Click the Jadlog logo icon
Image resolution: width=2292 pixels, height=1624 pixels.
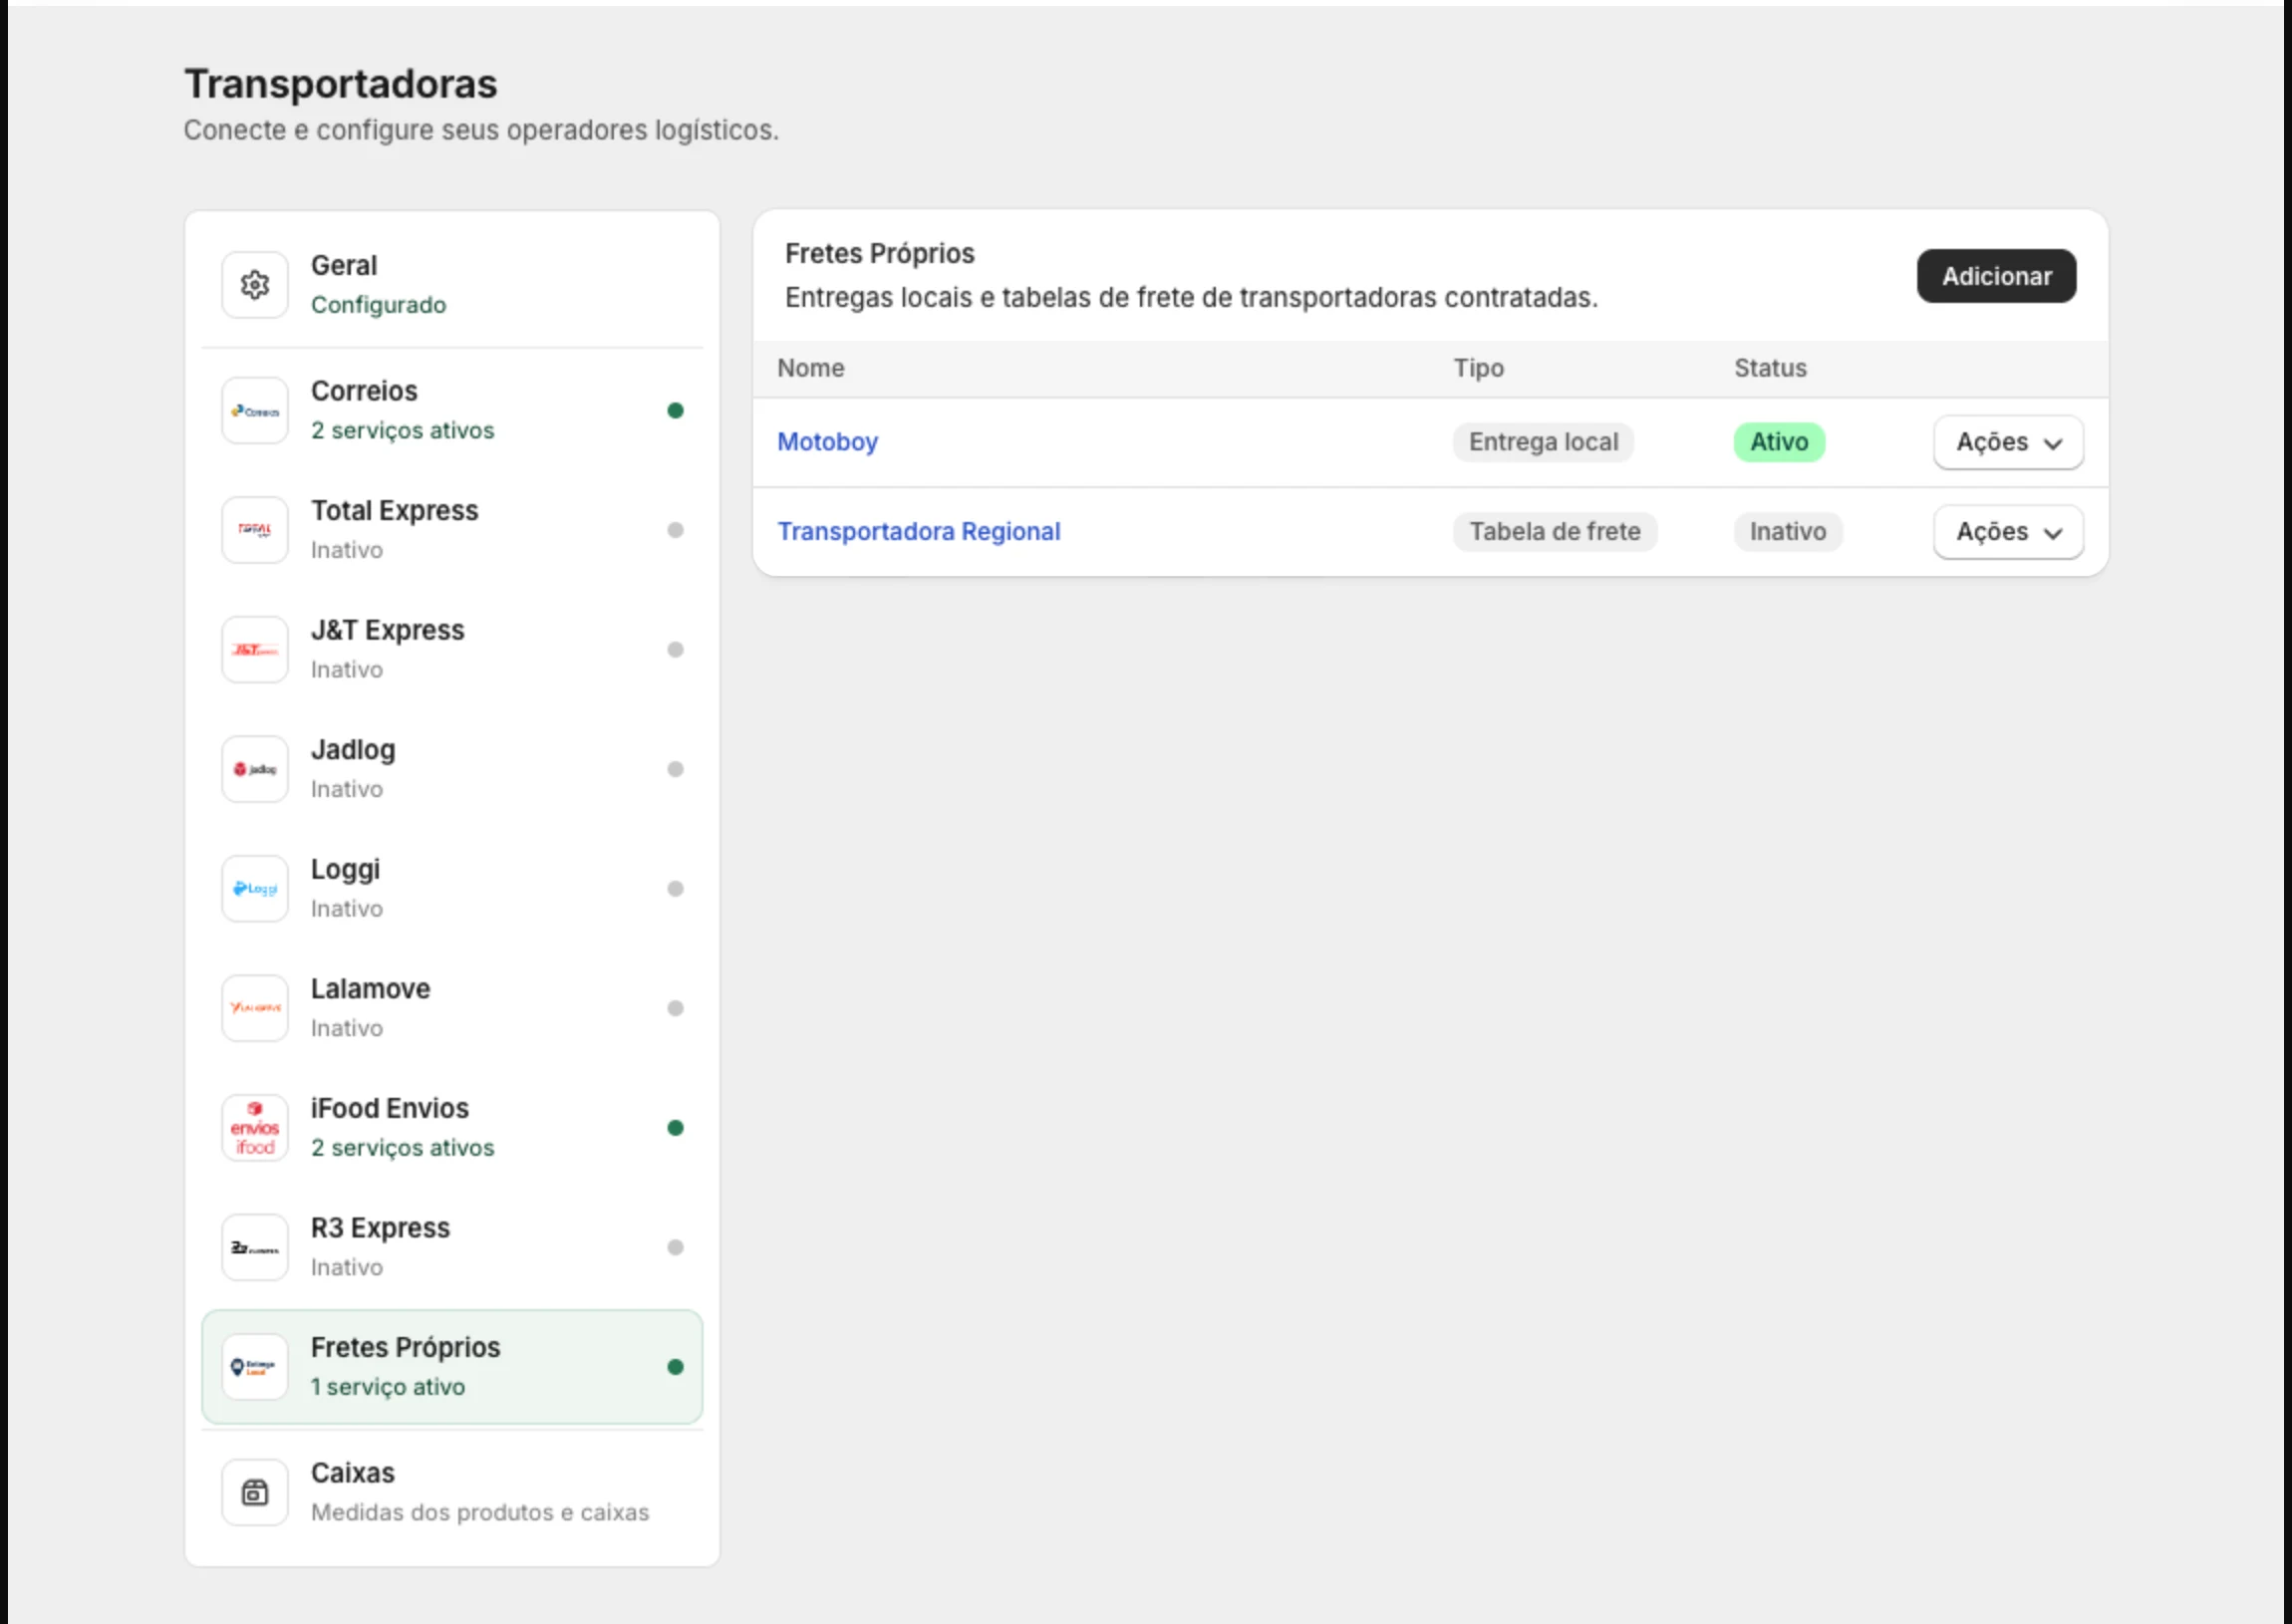point(255,769)
